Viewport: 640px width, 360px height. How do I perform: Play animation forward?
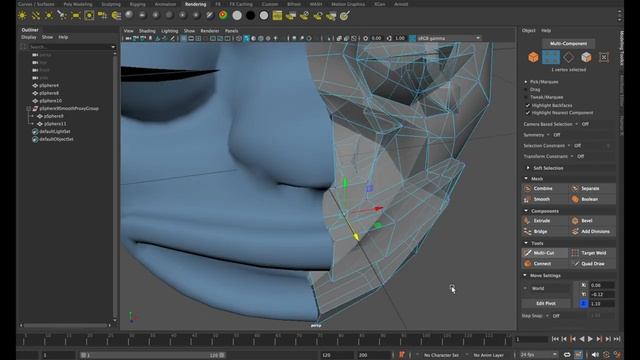(590, 339)
